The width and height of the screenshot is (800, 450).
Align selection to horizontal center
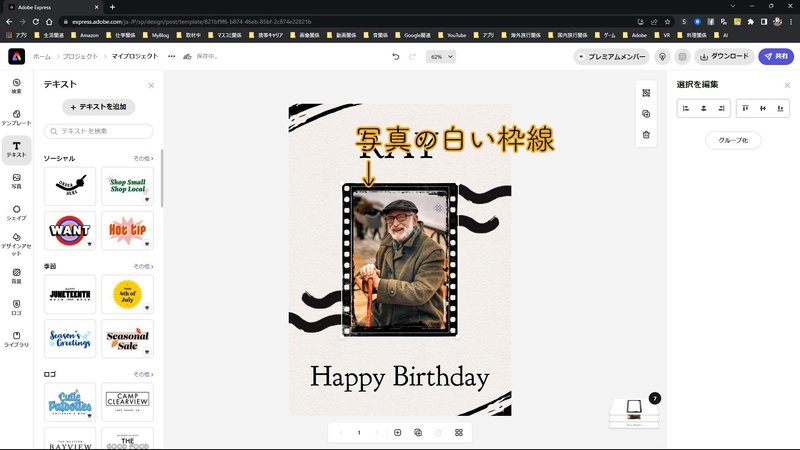[704, 108]
